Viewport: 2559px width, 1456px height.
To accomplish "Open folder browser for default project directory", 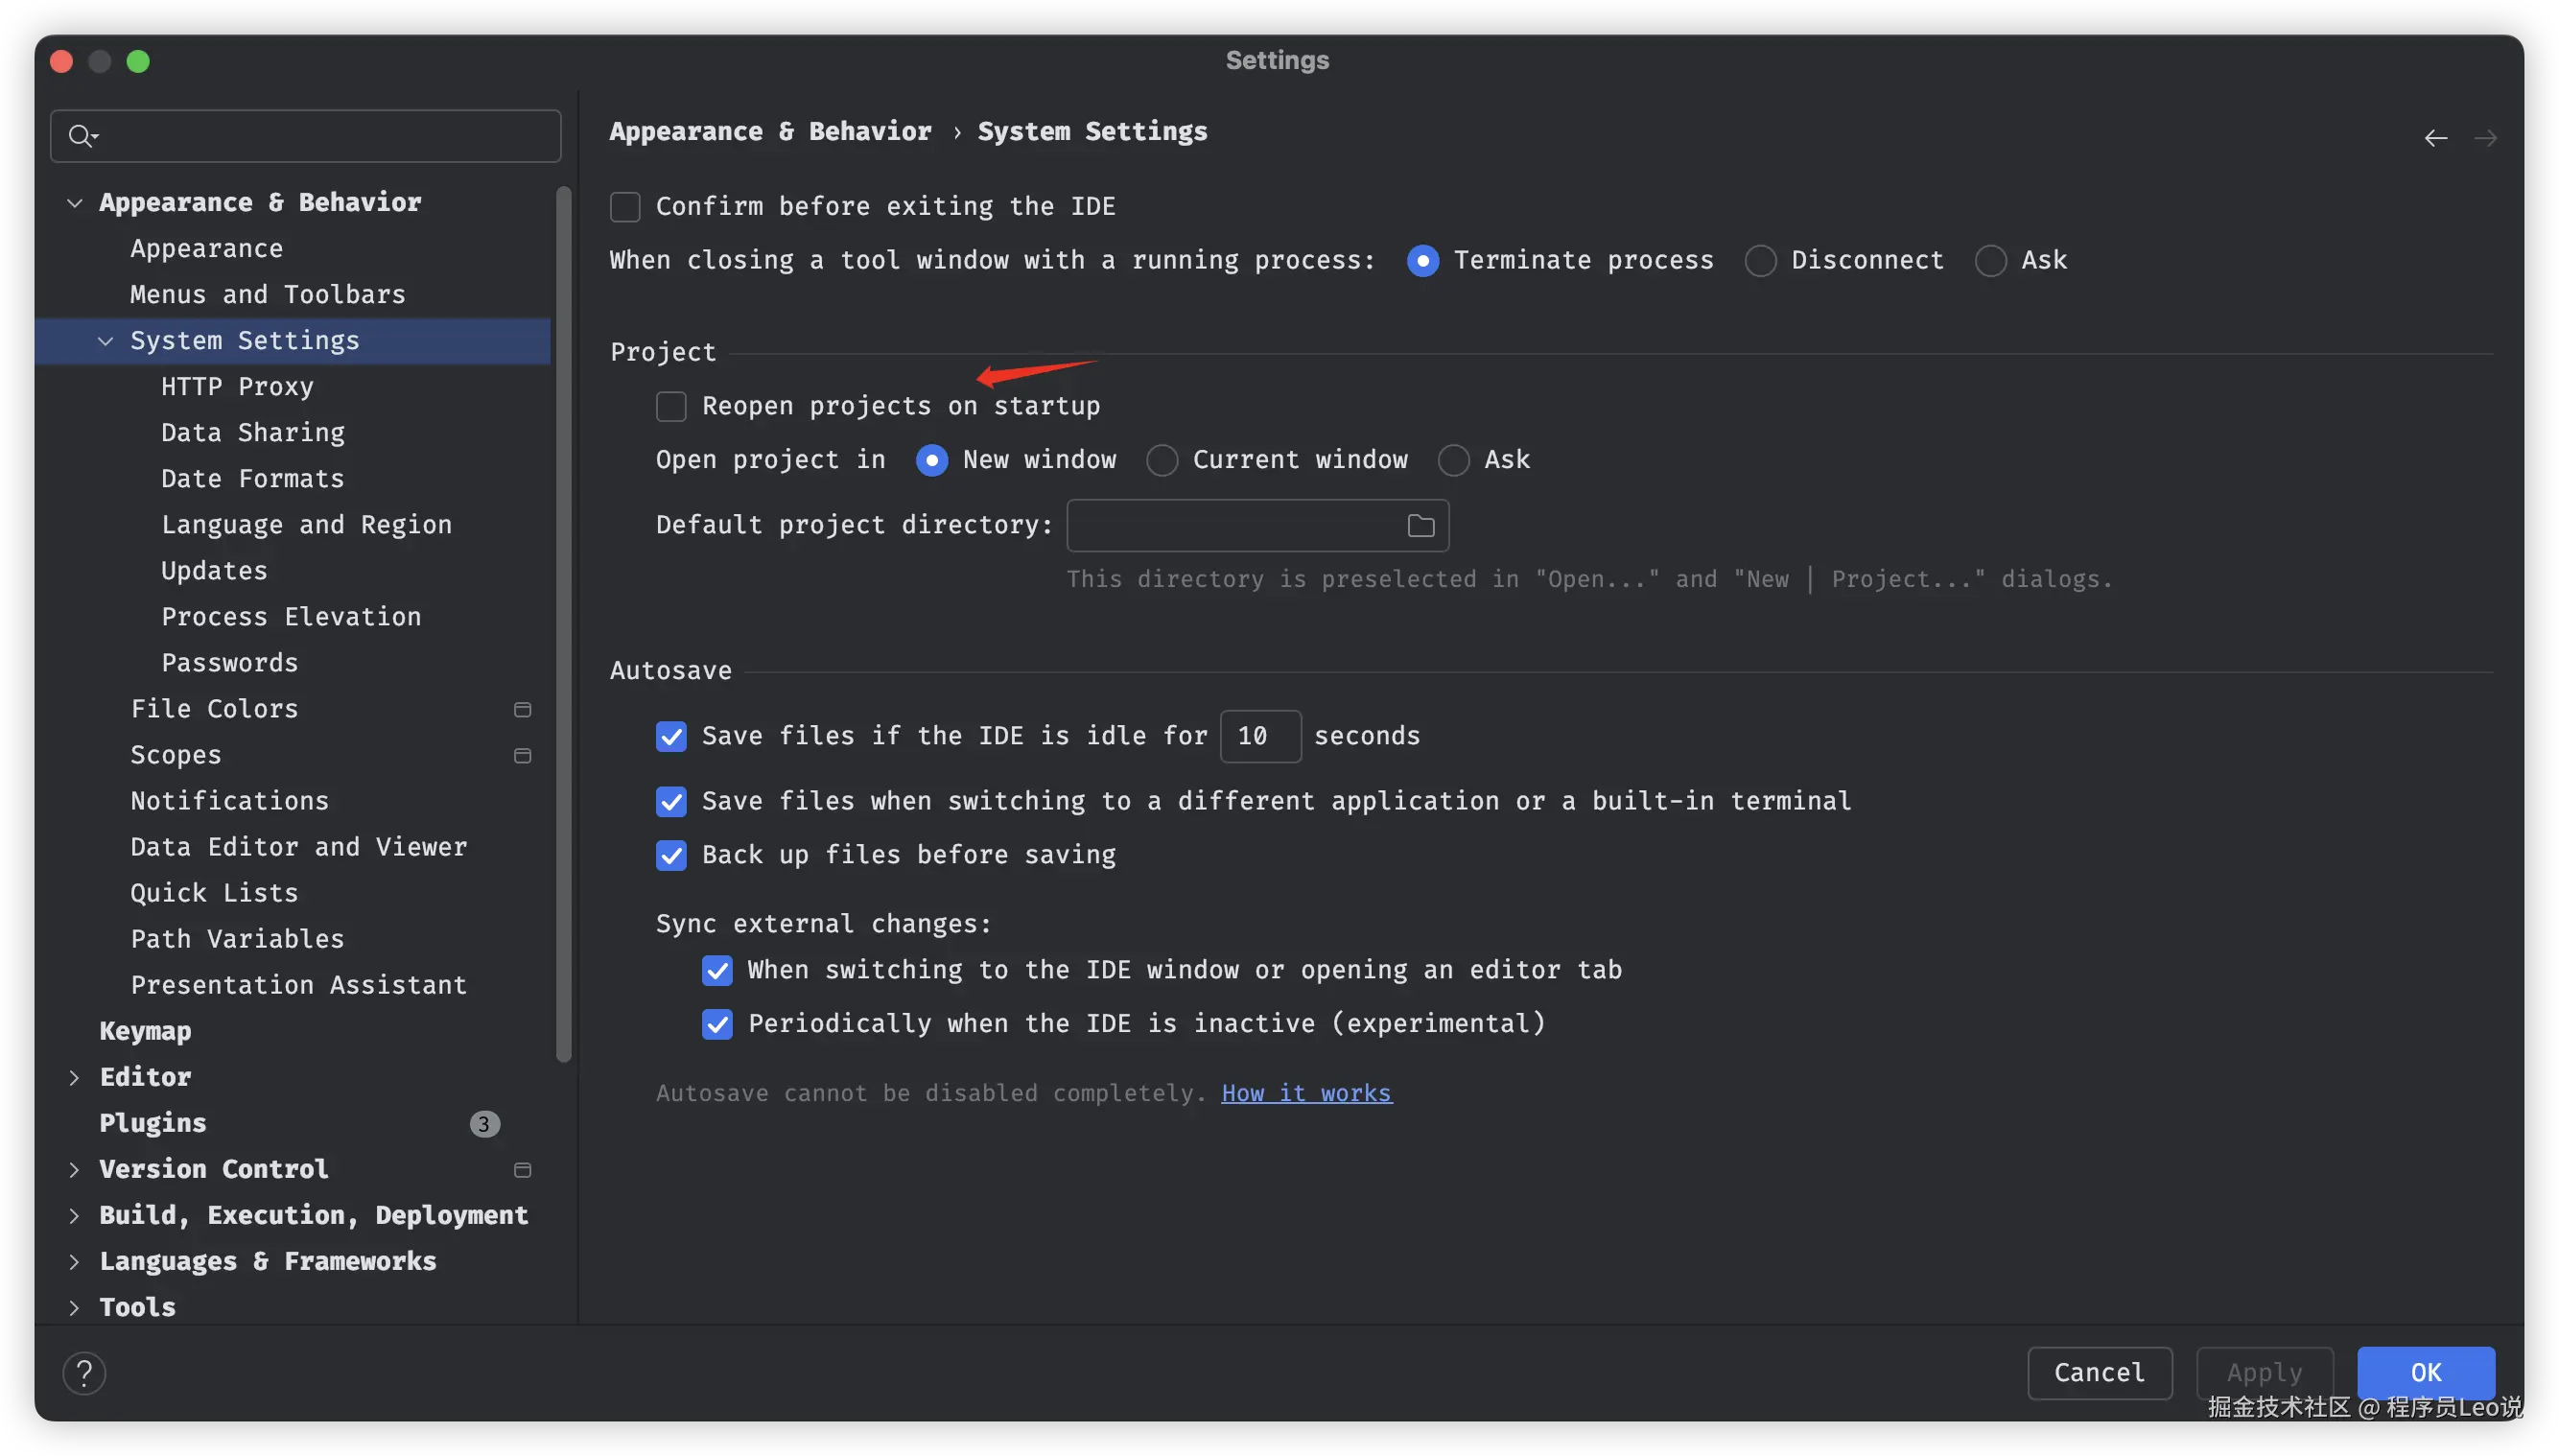I will [1420, 525].
